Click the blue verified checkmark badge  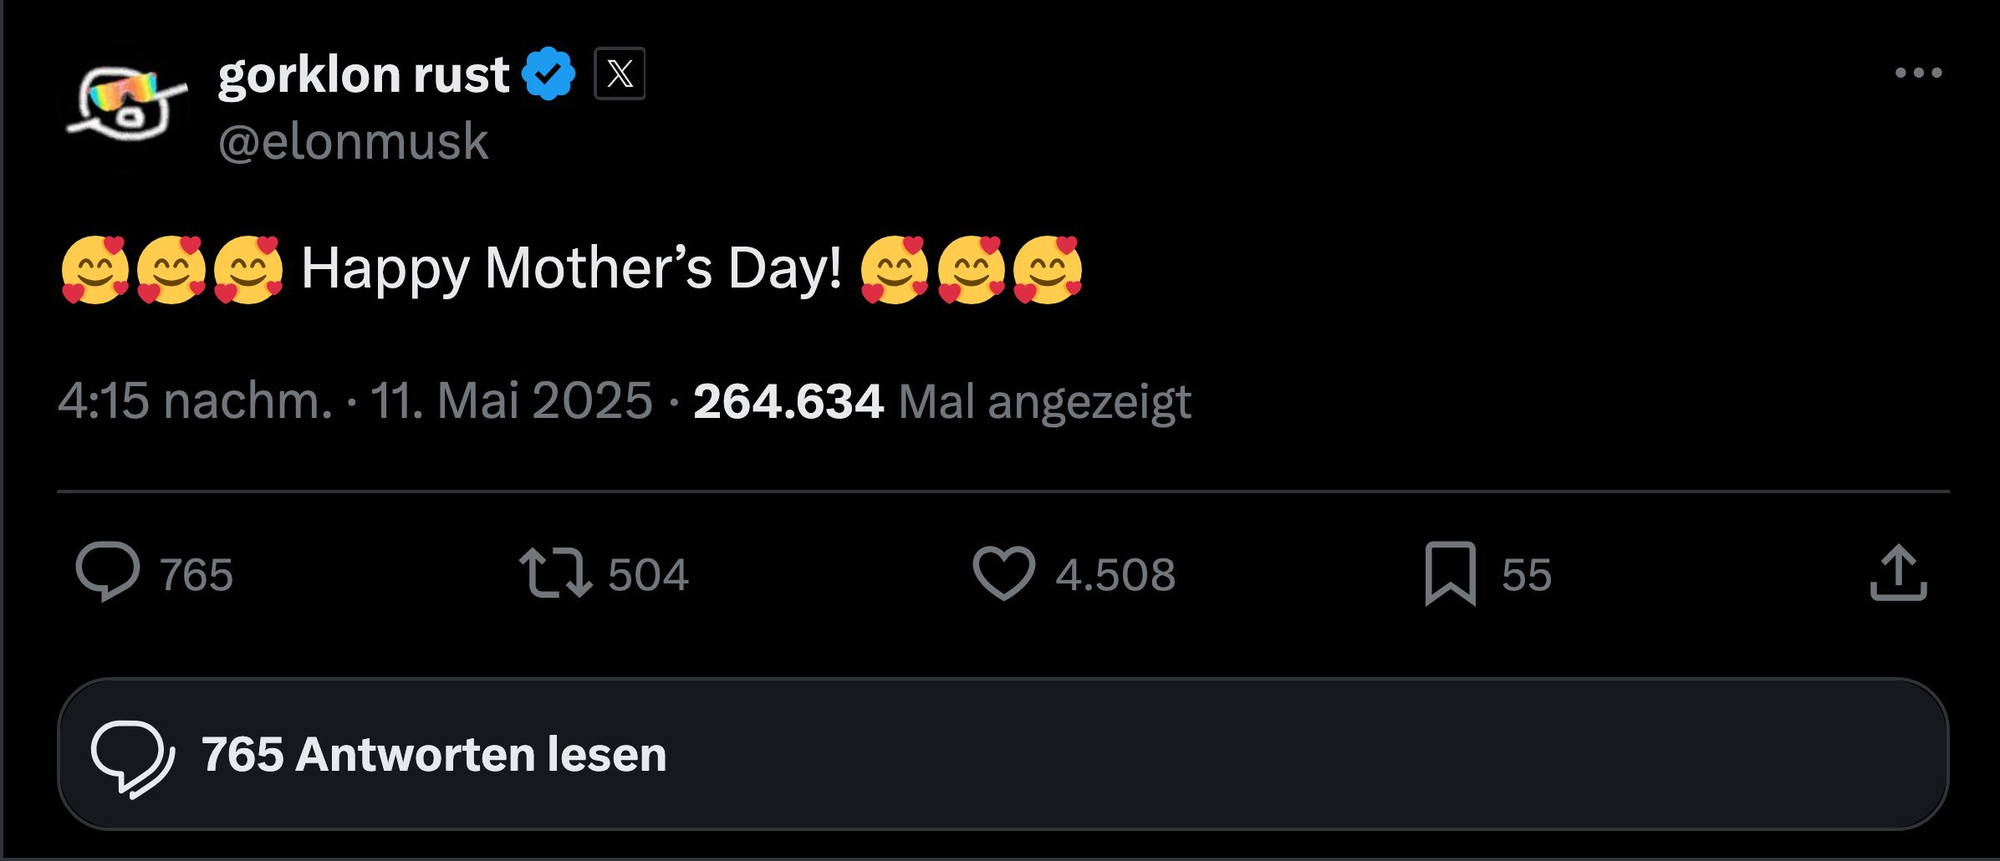point(549,73)
